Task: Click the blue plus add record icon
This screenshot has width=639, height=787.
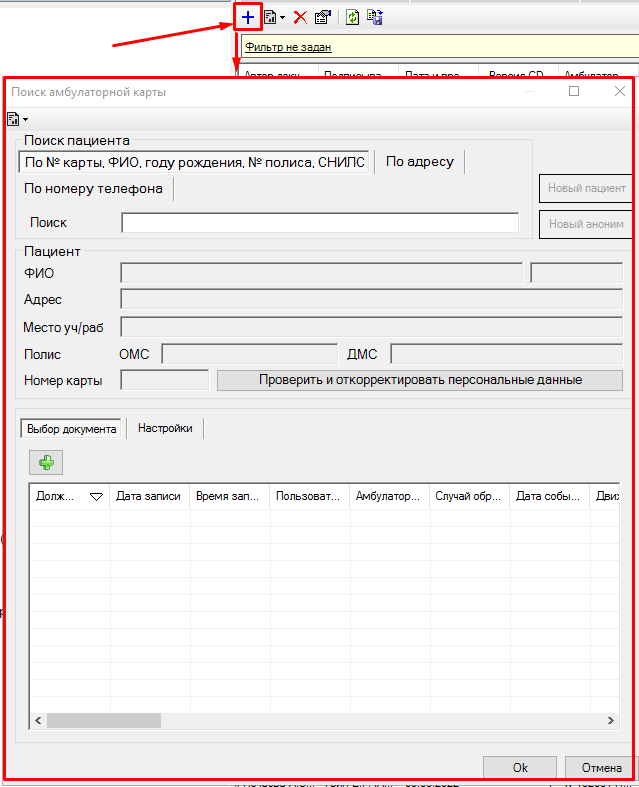Action: click(248, 17)
